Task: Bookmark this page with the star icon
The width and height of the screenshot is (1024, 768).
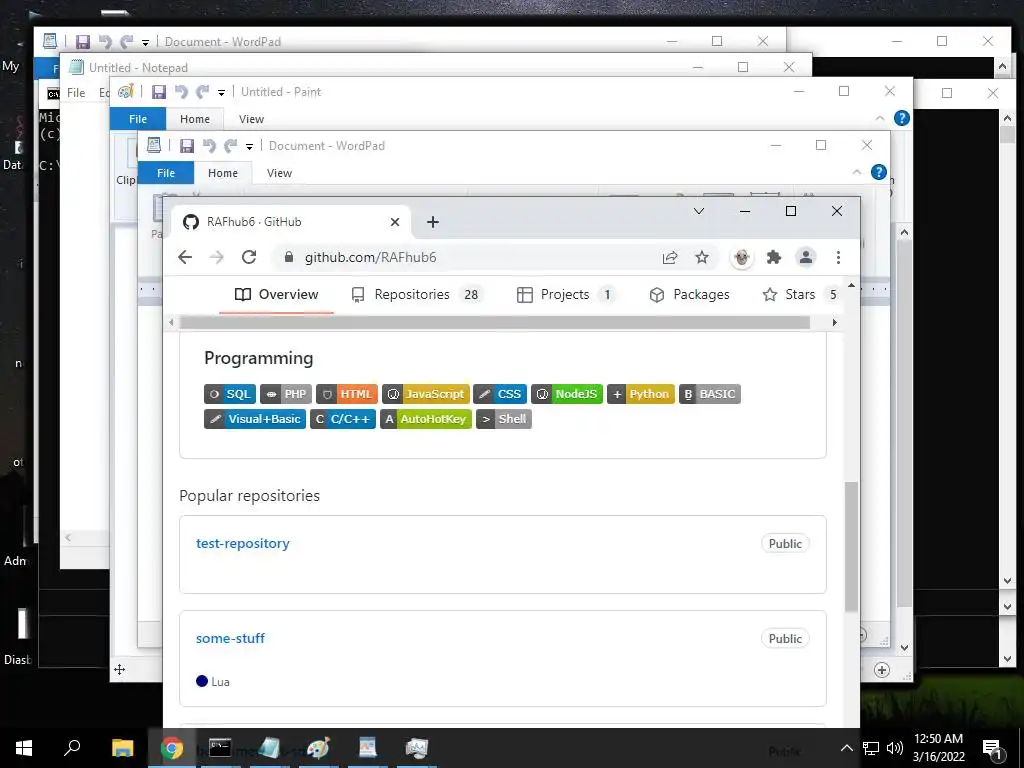Action: (702, 257)
